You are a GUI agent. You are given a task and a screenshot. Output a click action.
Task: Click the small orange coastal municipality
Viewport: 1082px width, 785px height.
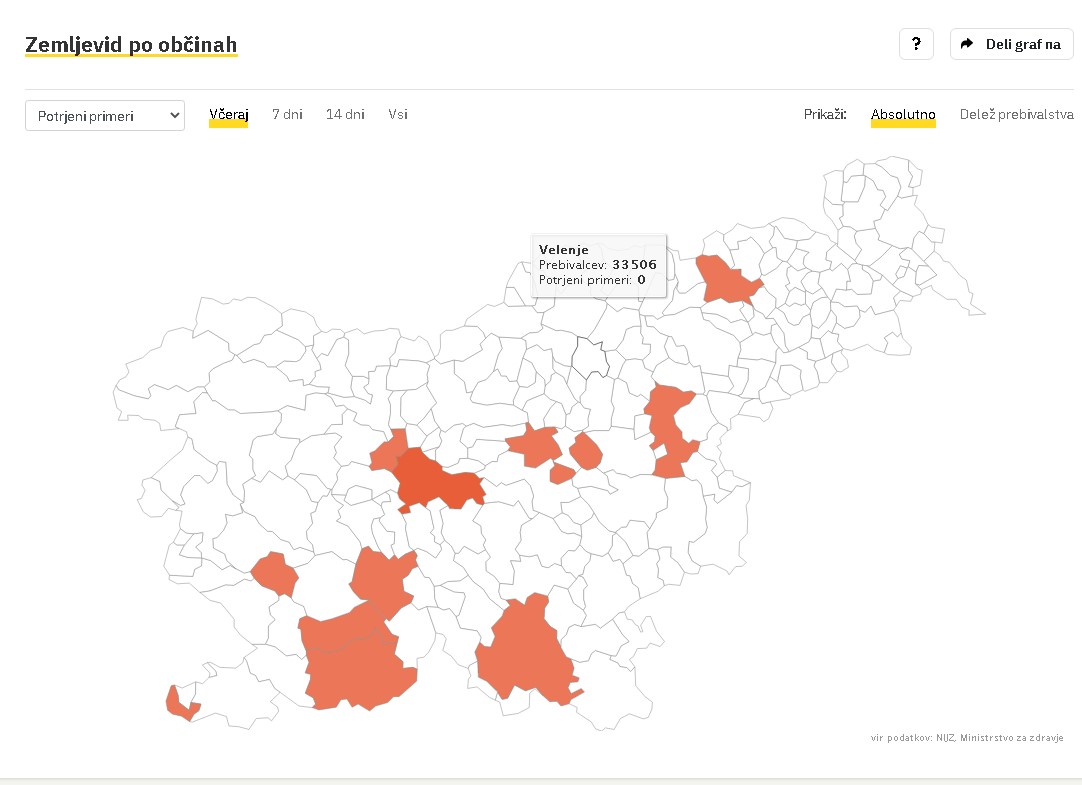coord(179,706)
